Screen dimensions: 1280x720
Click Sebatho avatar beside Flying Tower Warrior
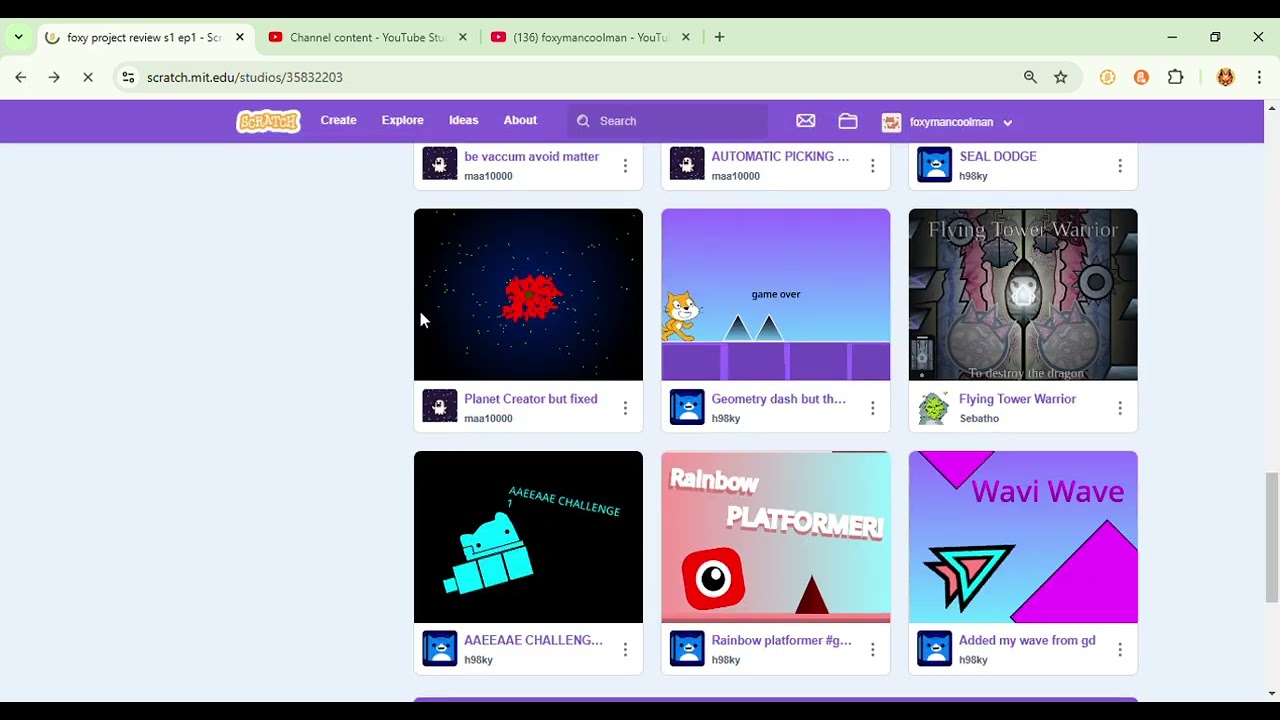[934, 406]
